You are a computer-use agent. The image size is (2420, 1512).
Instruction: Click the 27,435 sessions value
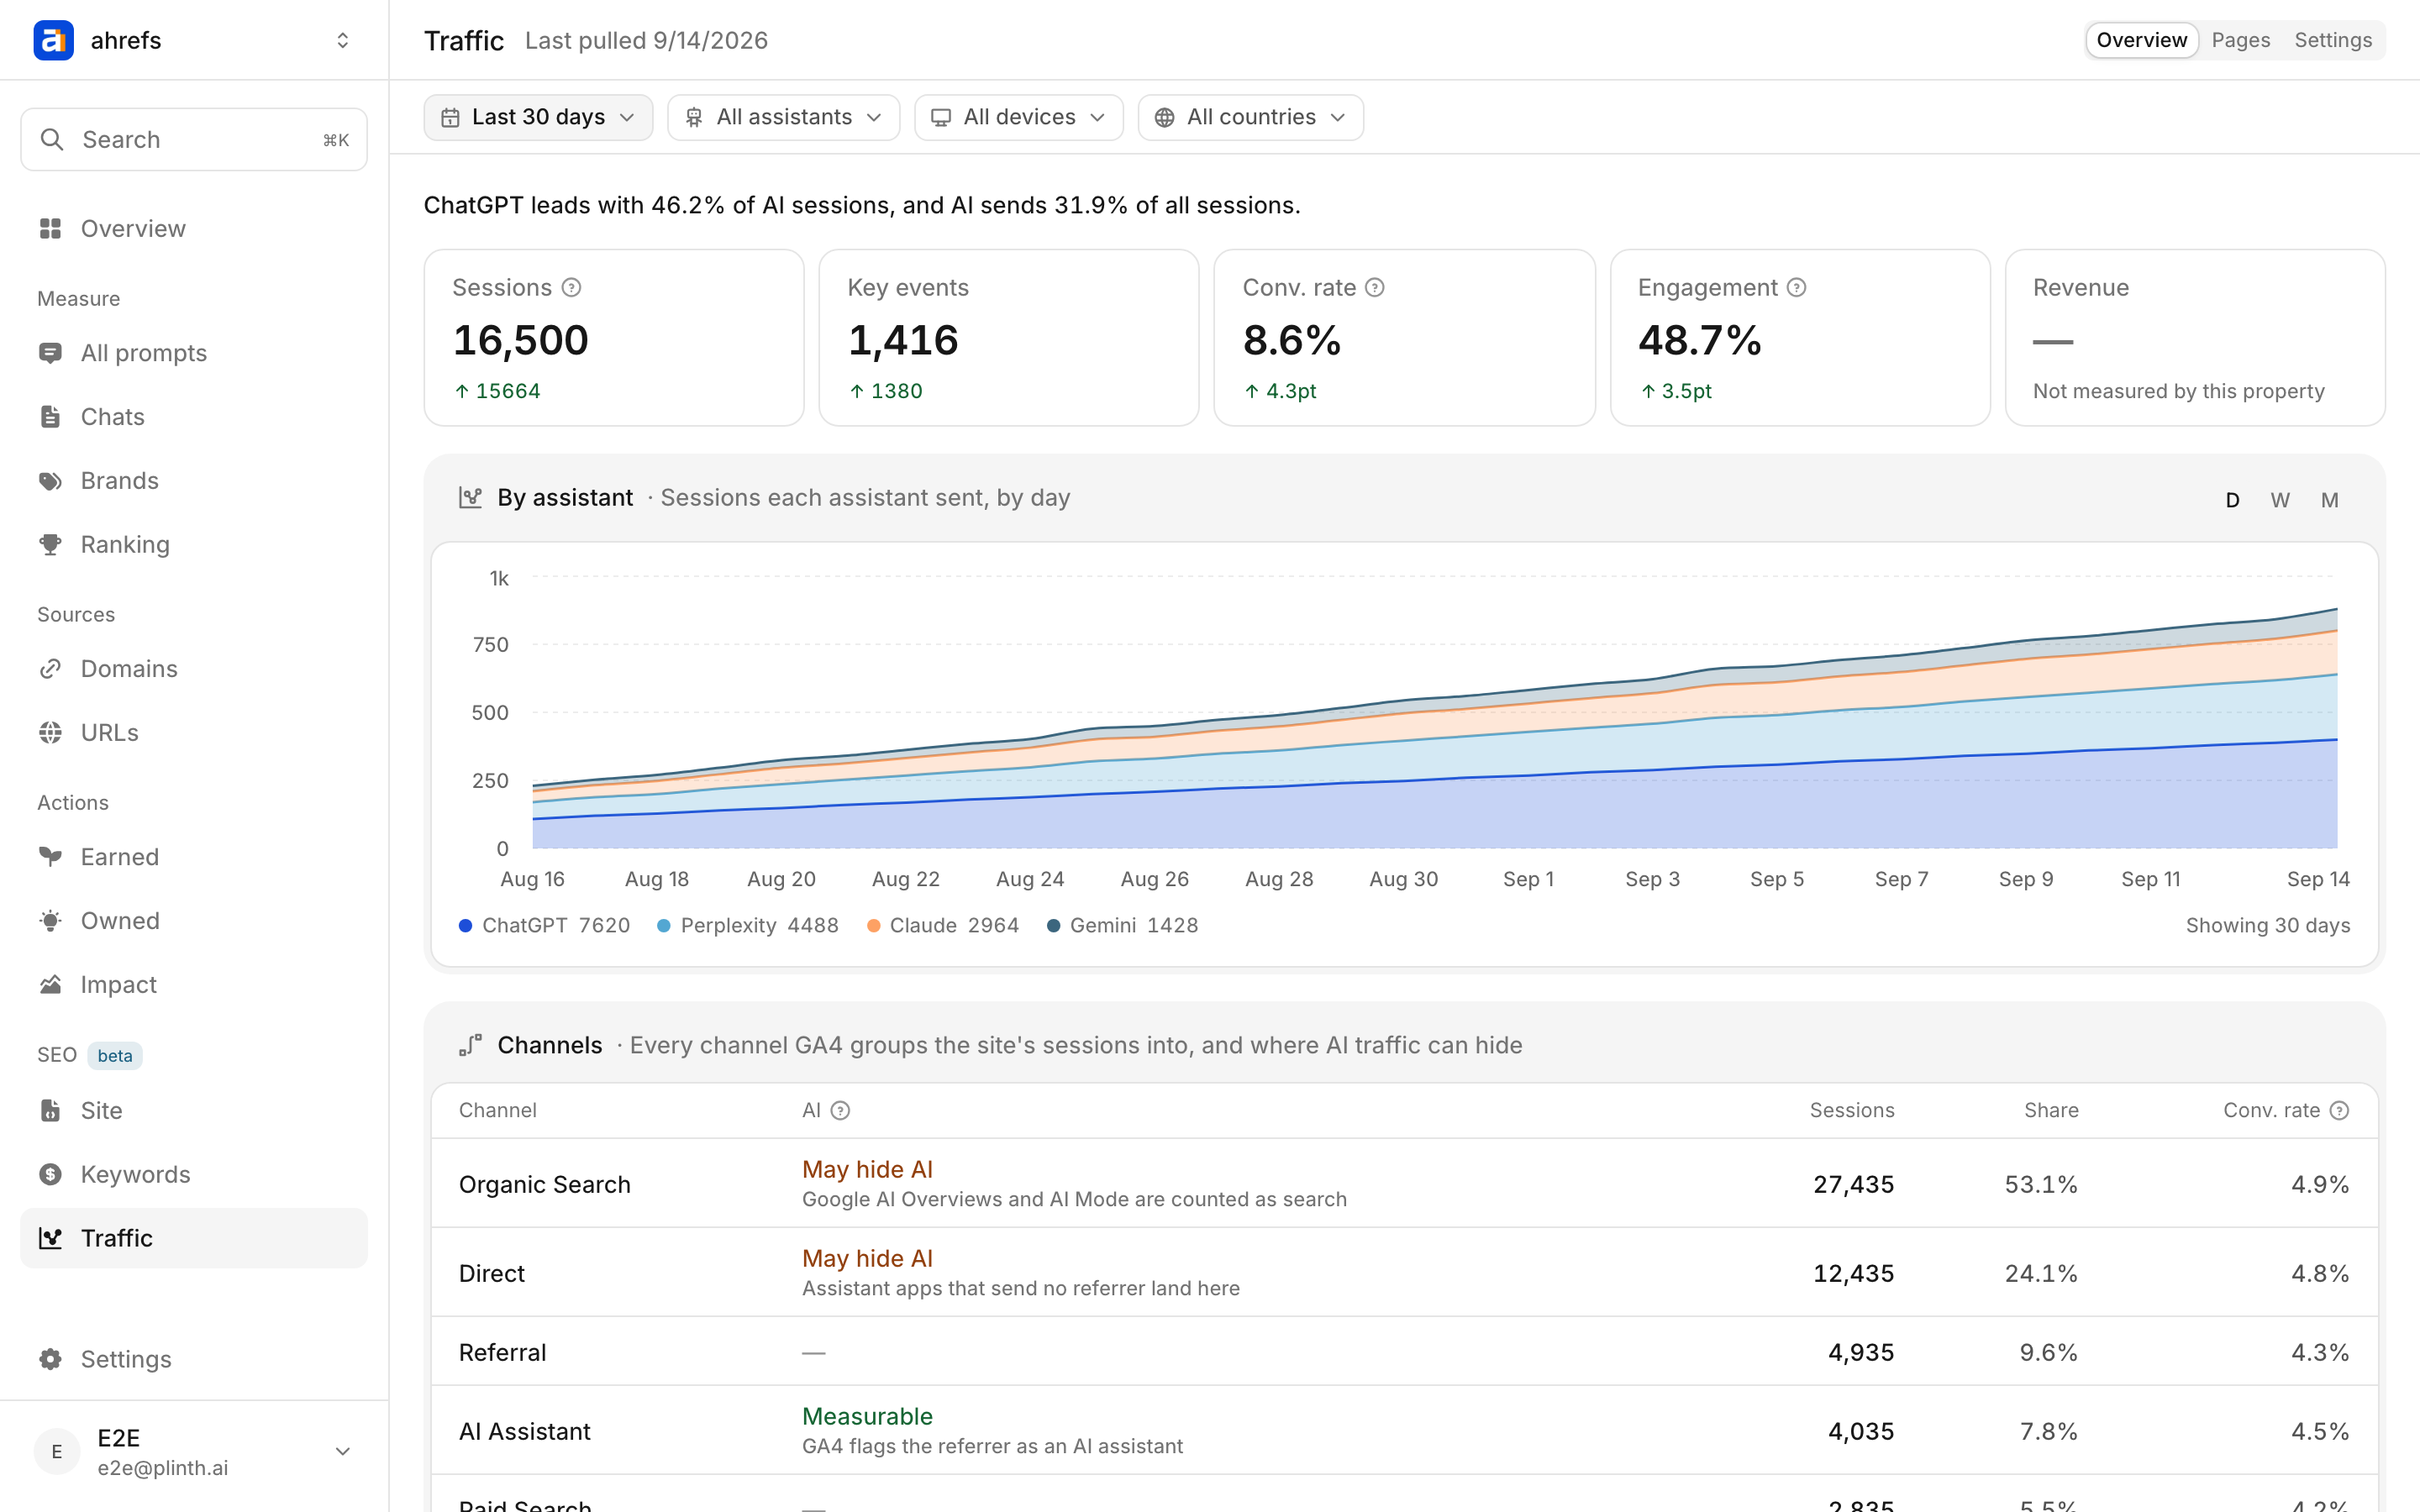pos(1854,1185)
